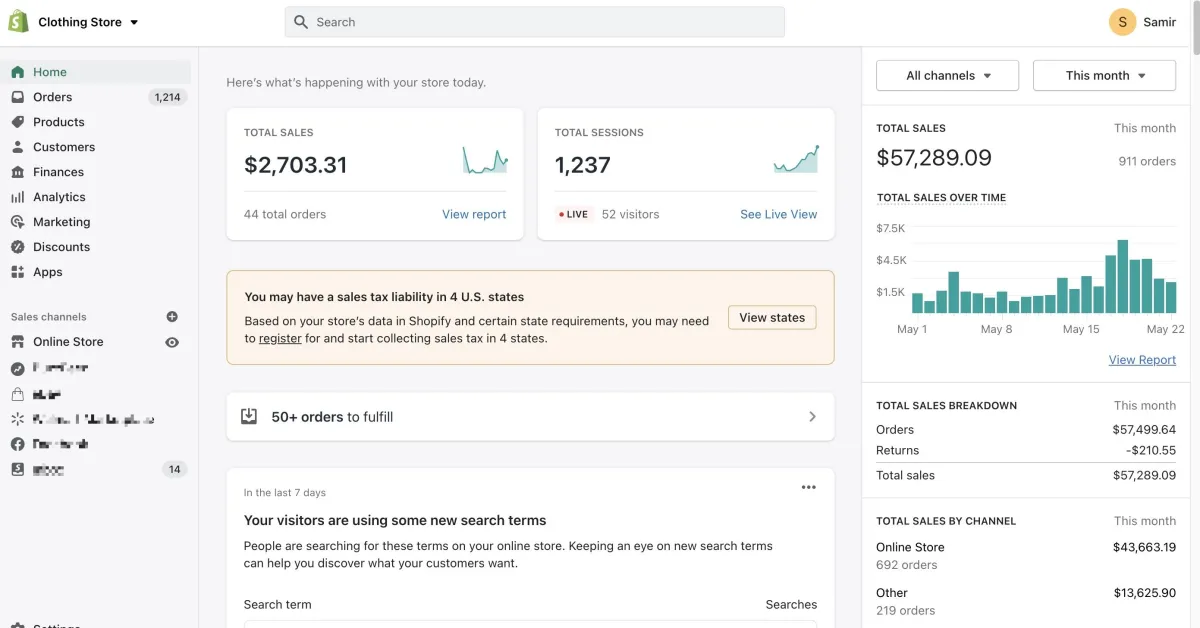Open the All channels filter dropdown

tap(947, 76)
